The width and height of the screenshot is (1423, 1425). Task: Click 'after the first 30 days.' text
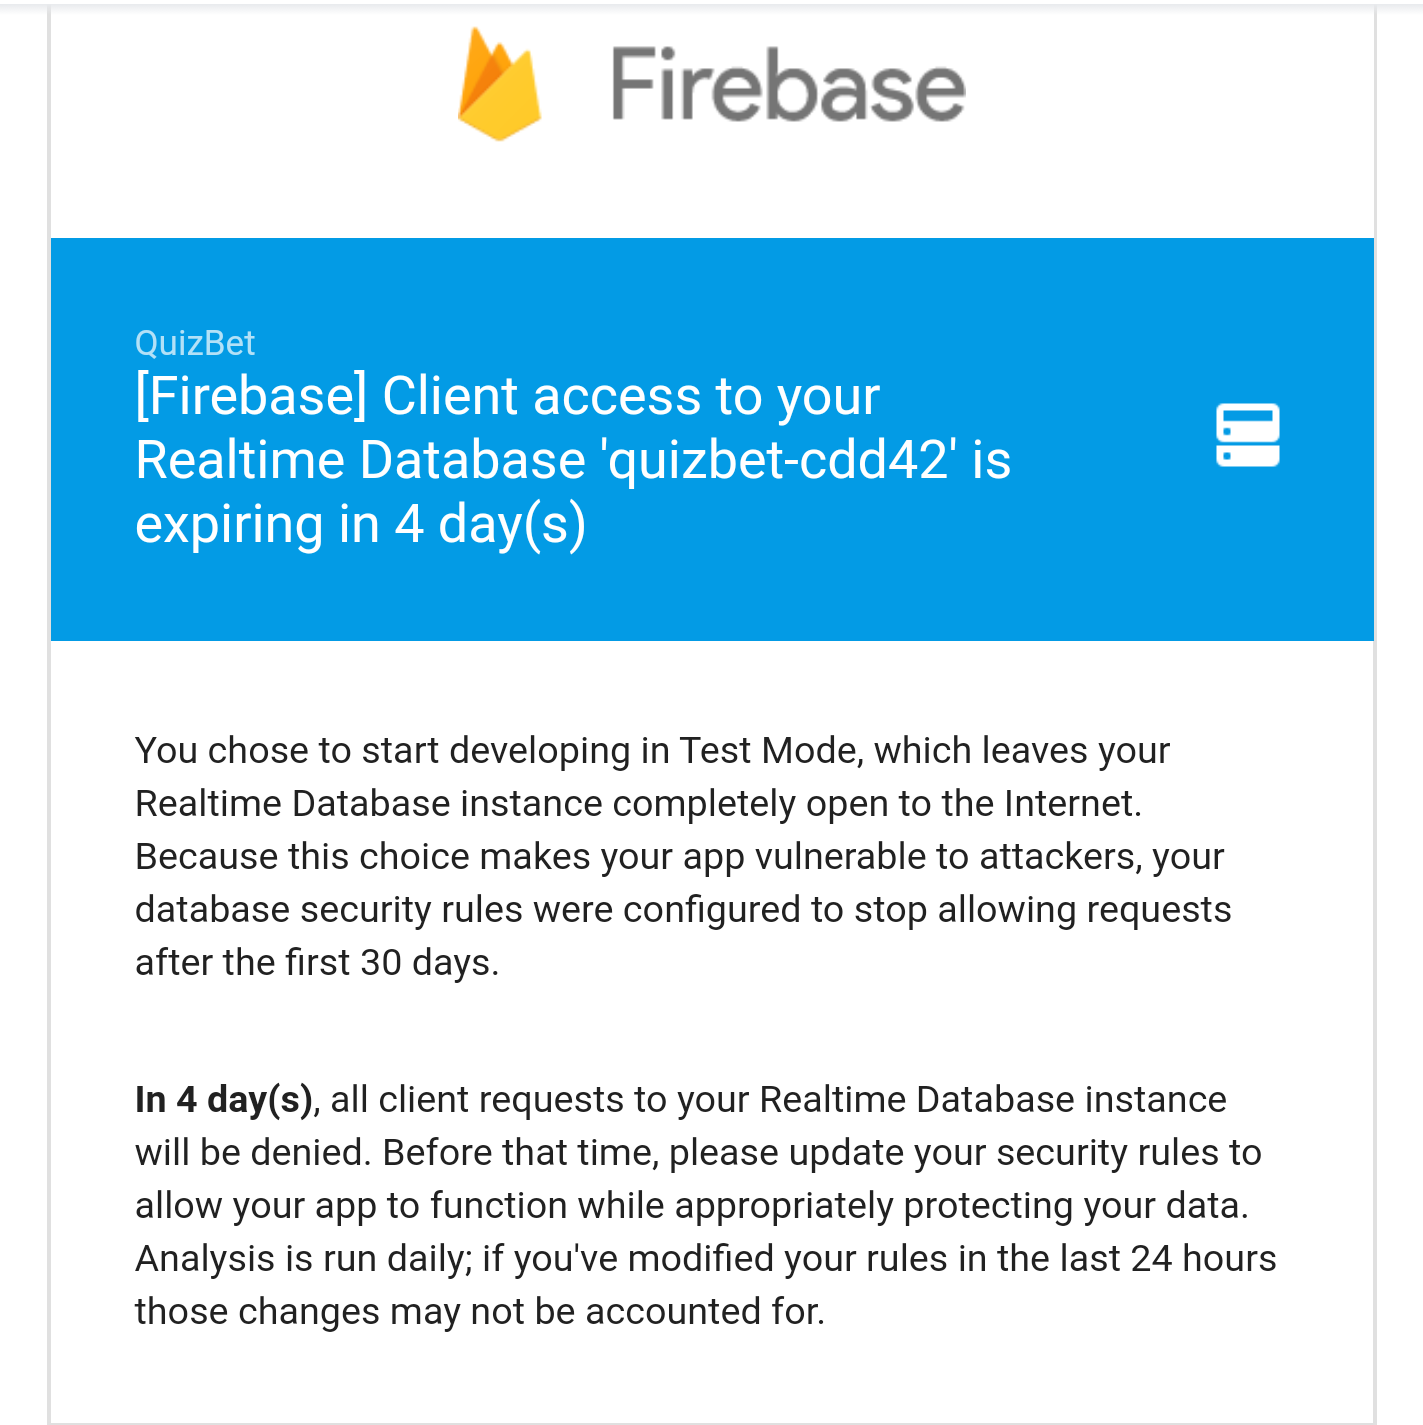317,962
